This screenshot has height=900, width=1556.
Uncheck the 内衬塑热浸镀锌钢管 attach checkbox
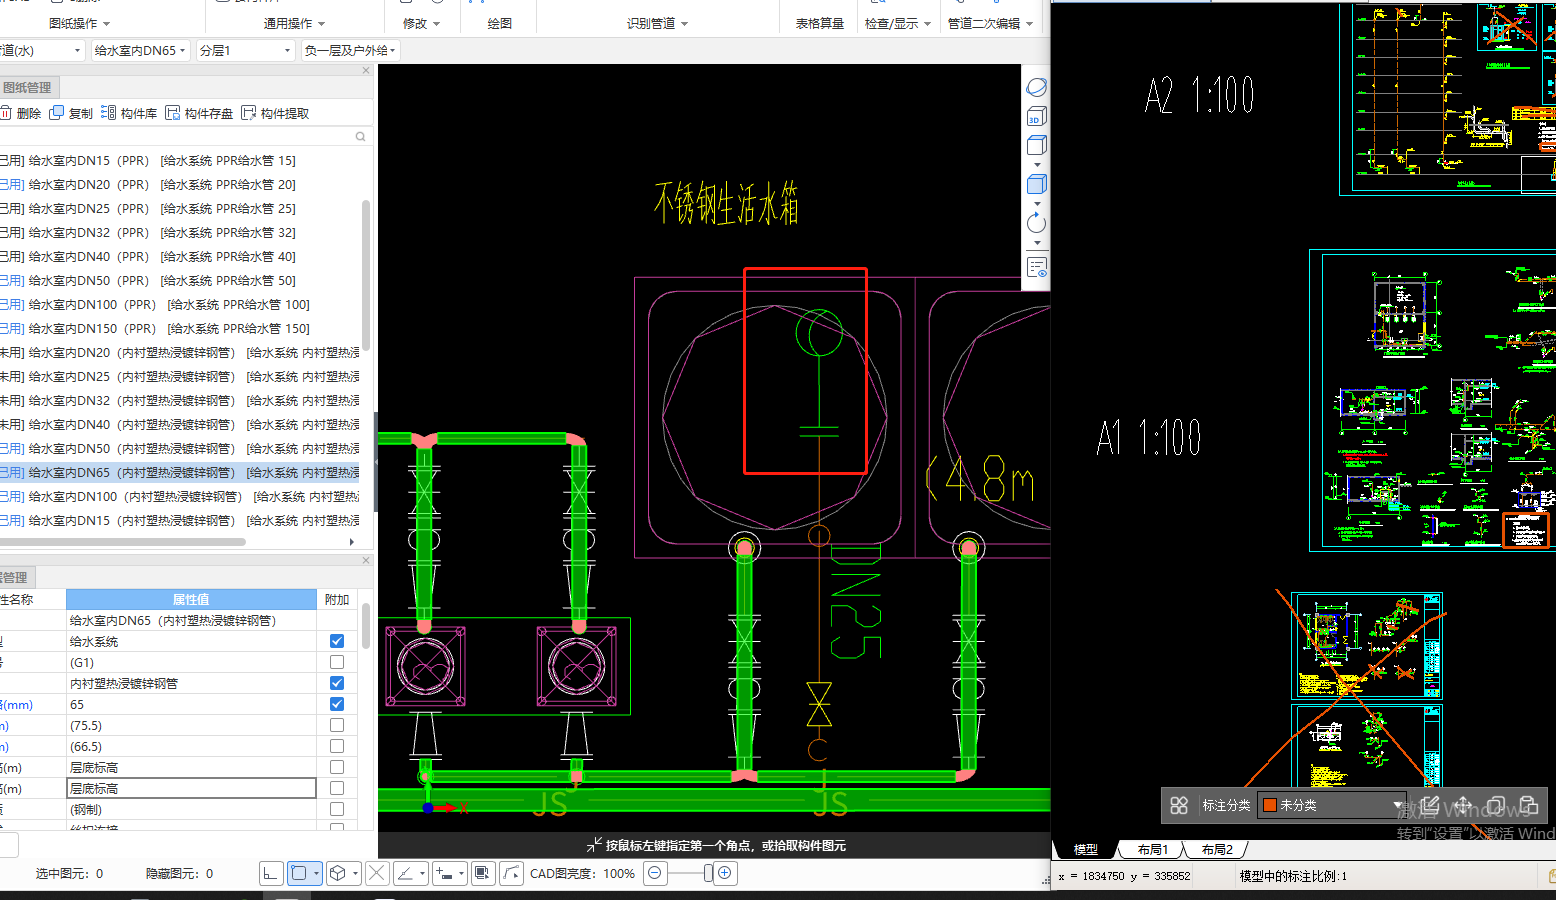tap(337, 683)
